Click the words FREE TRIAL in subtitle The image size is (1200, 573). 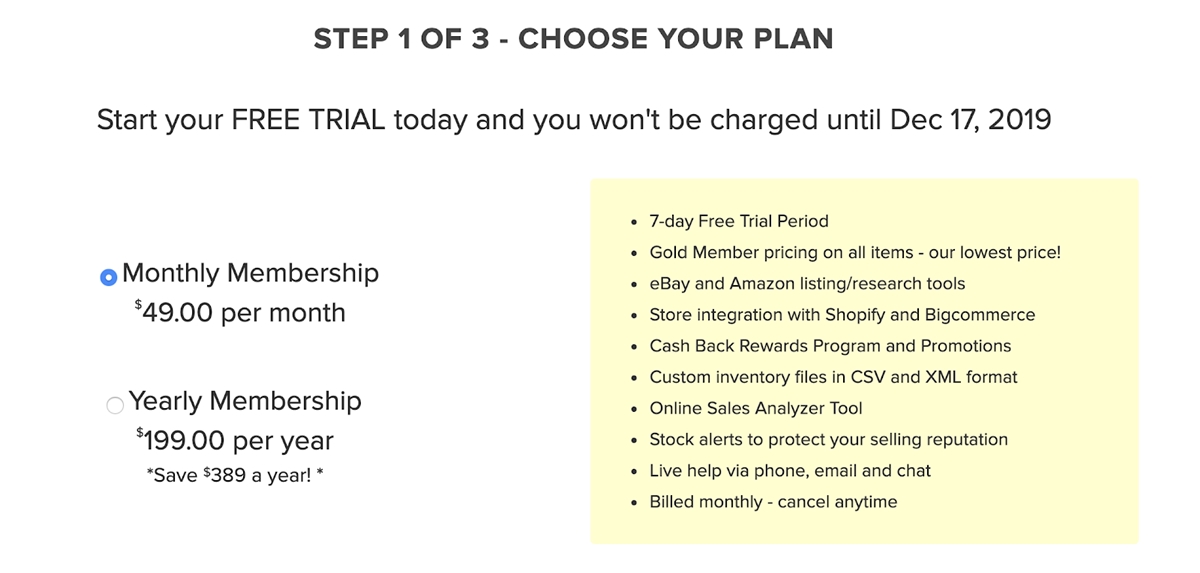(x=308, y=120)
